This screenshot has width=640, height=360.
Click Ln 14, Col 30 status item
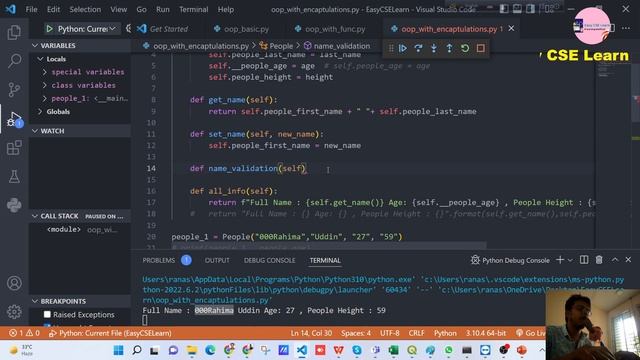[x=311, y=333]
